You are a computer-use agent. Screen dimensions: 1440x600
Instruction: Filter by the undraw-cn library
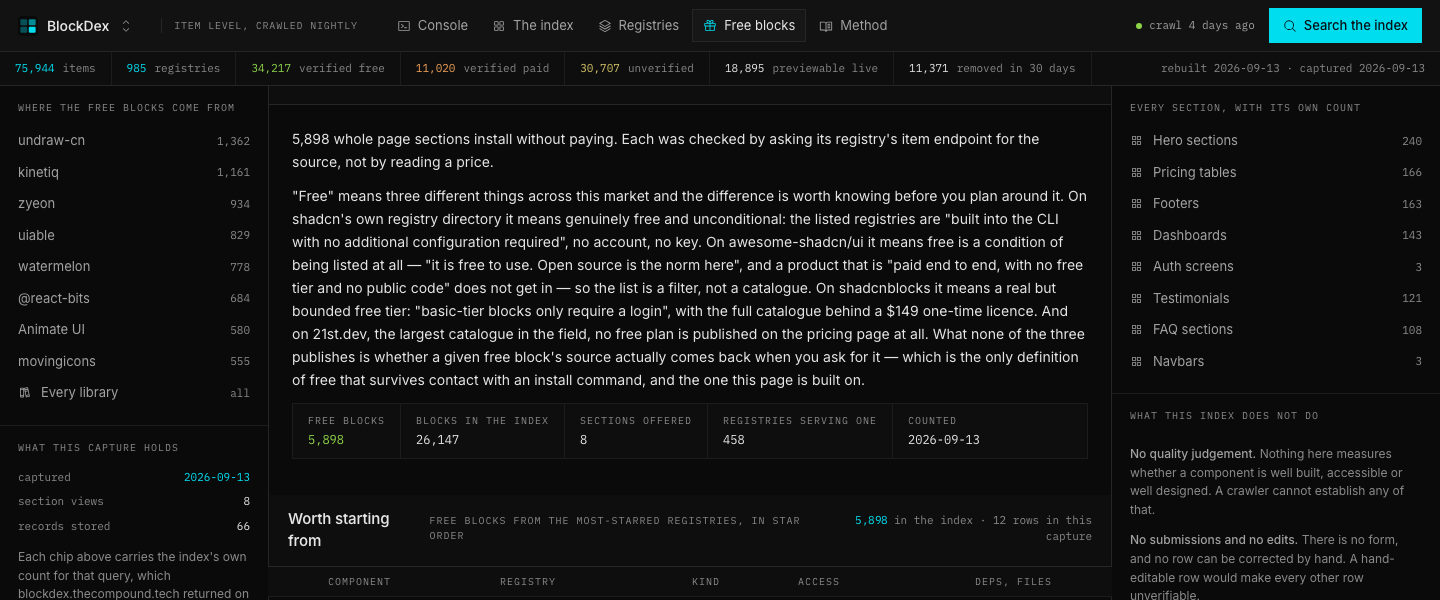(x=134, y=141)
